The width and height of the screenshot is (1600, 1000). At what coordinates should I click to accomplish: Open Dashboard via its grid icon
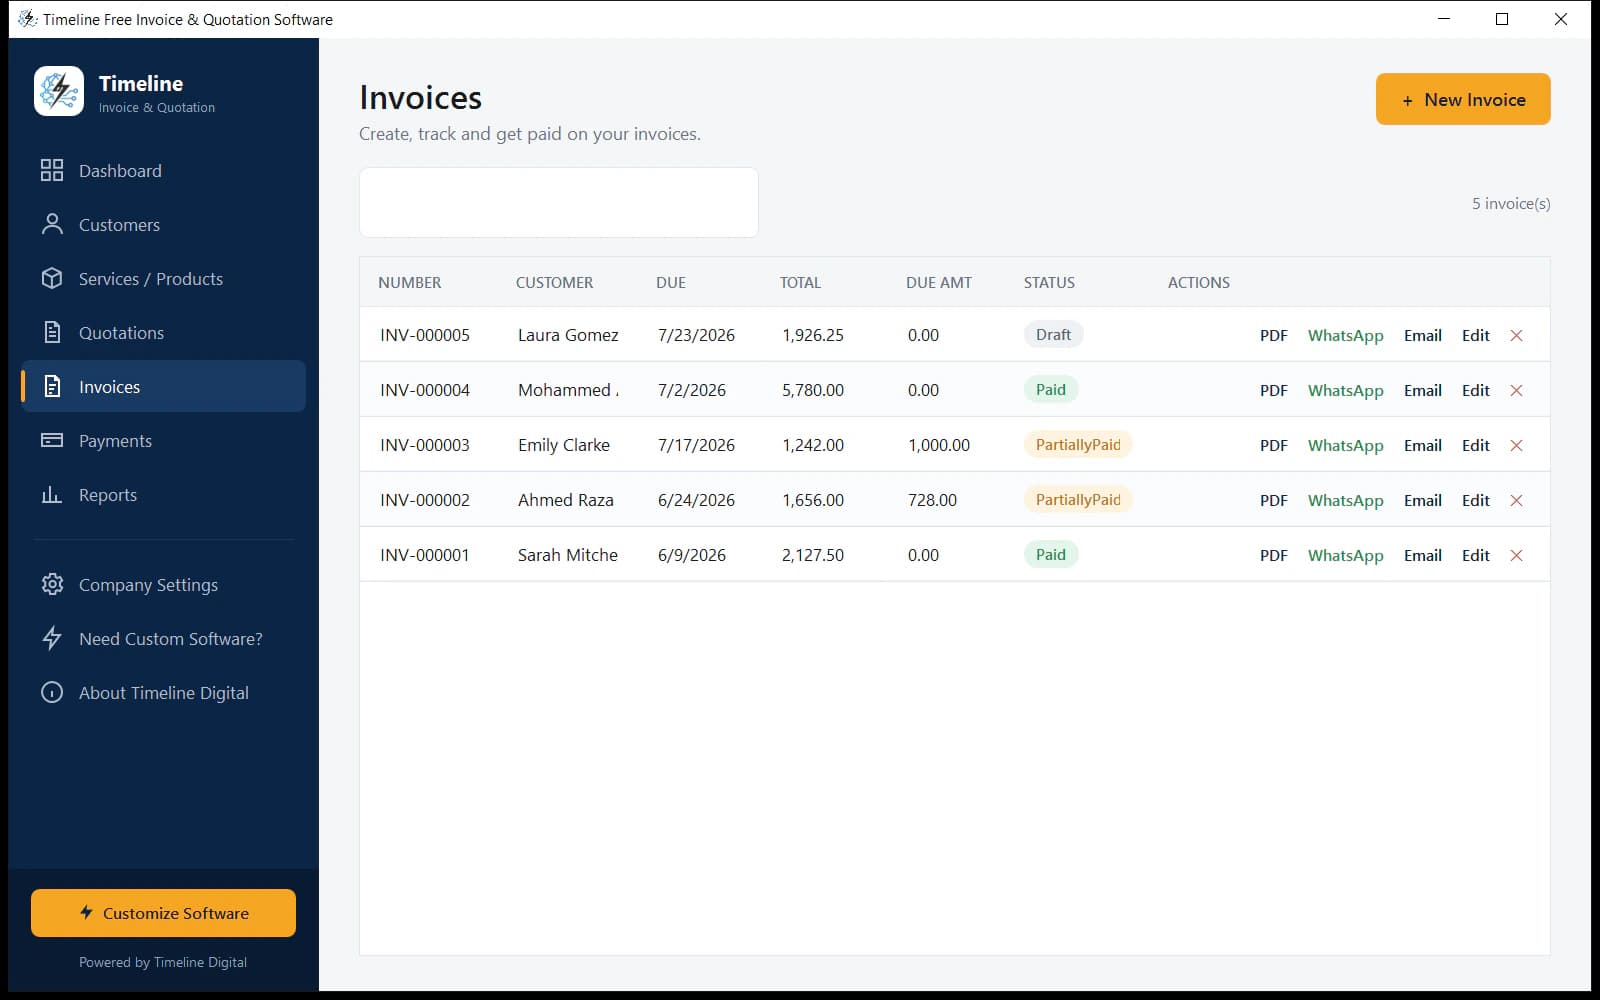click(x=52, y=170)
